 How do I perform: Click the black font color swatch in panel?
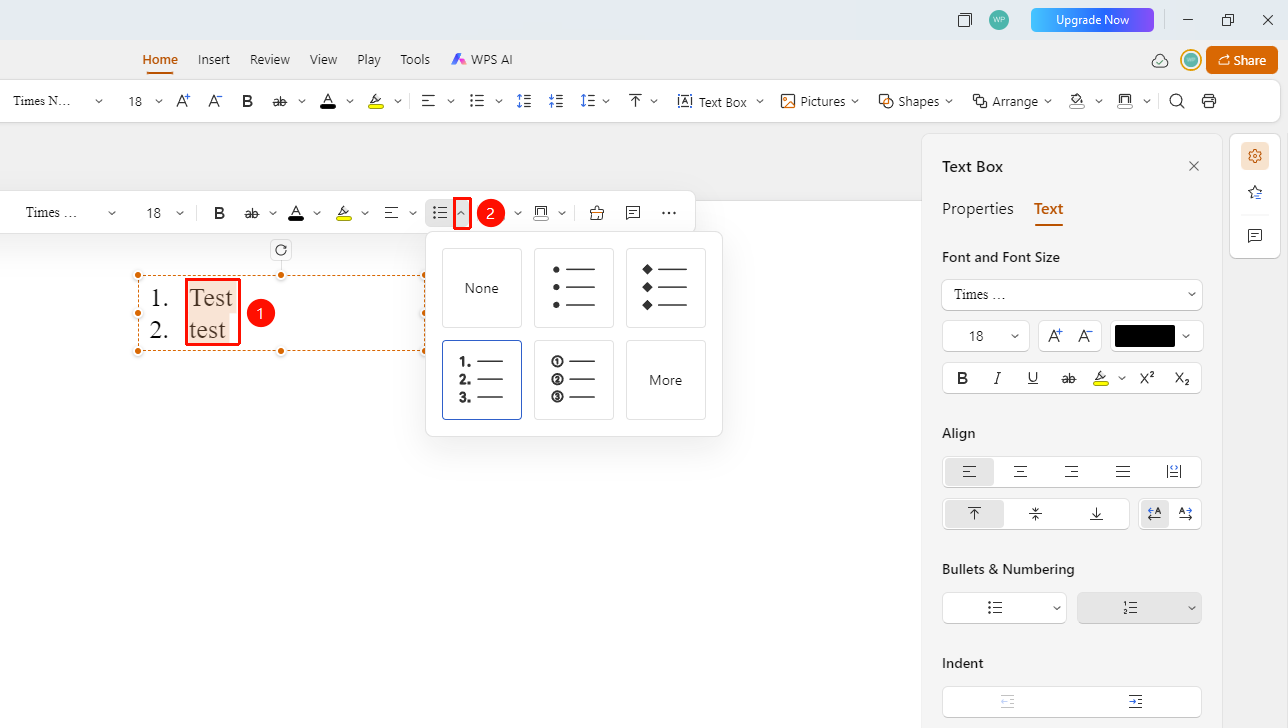point(1145,336)
